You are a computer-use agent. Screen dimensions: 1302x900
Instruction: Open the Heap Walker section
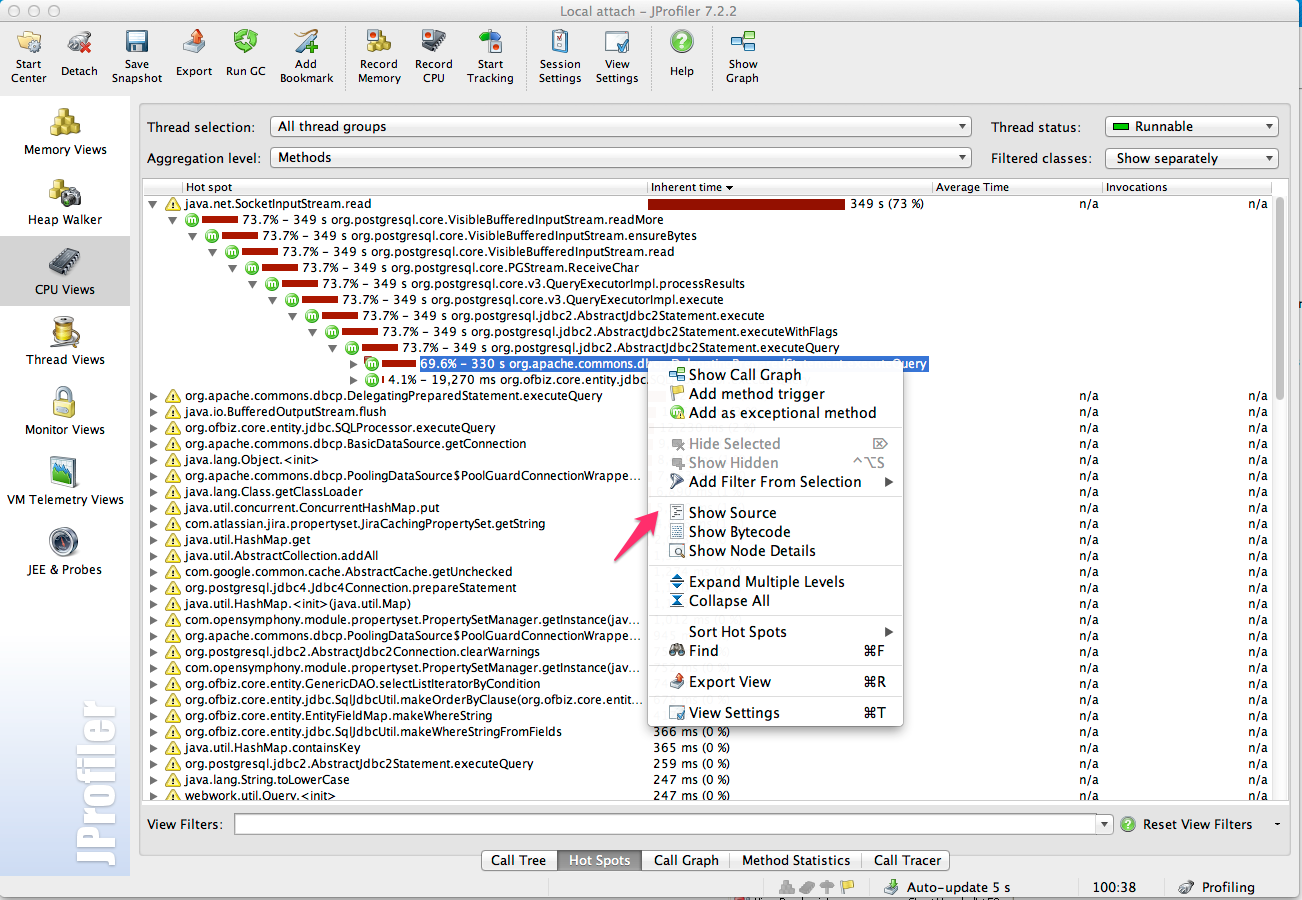[65, 201]
